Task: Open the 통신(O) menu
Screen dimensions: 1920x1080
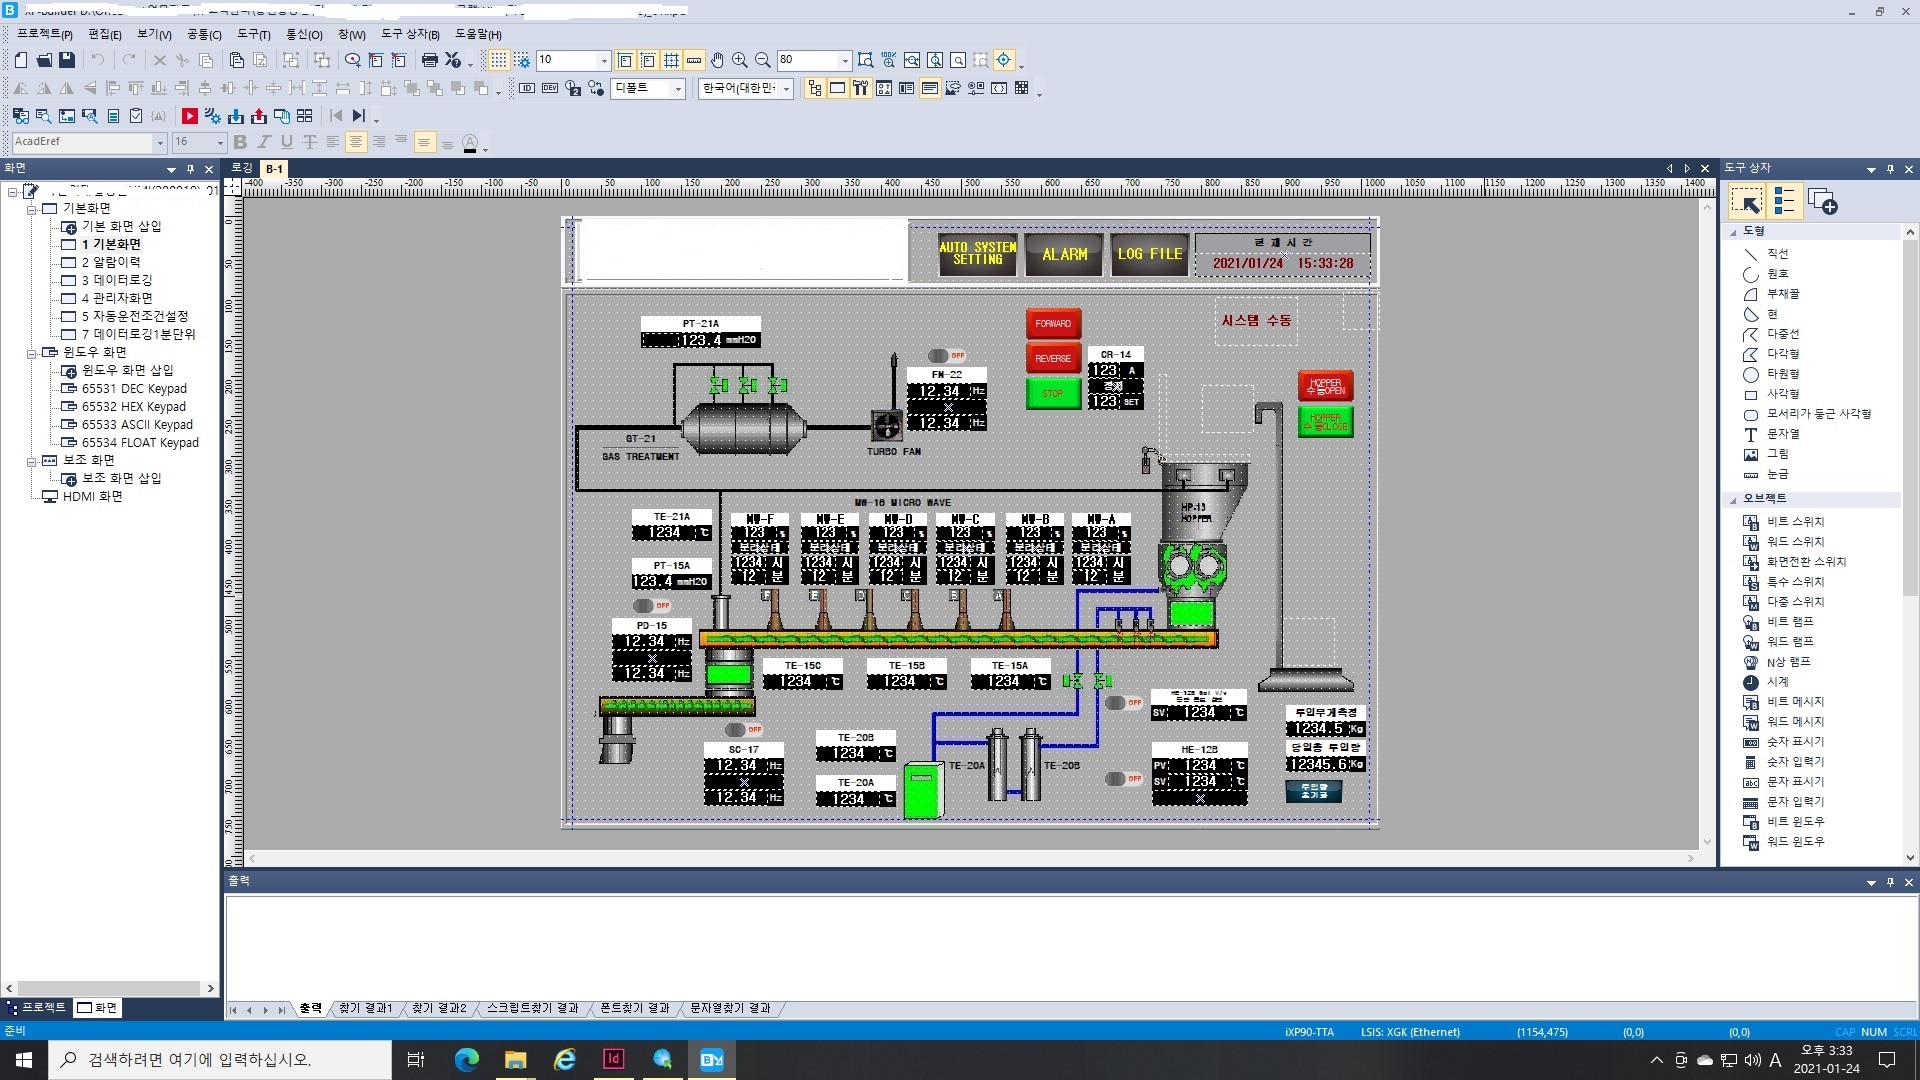Action: pos(304,34)
